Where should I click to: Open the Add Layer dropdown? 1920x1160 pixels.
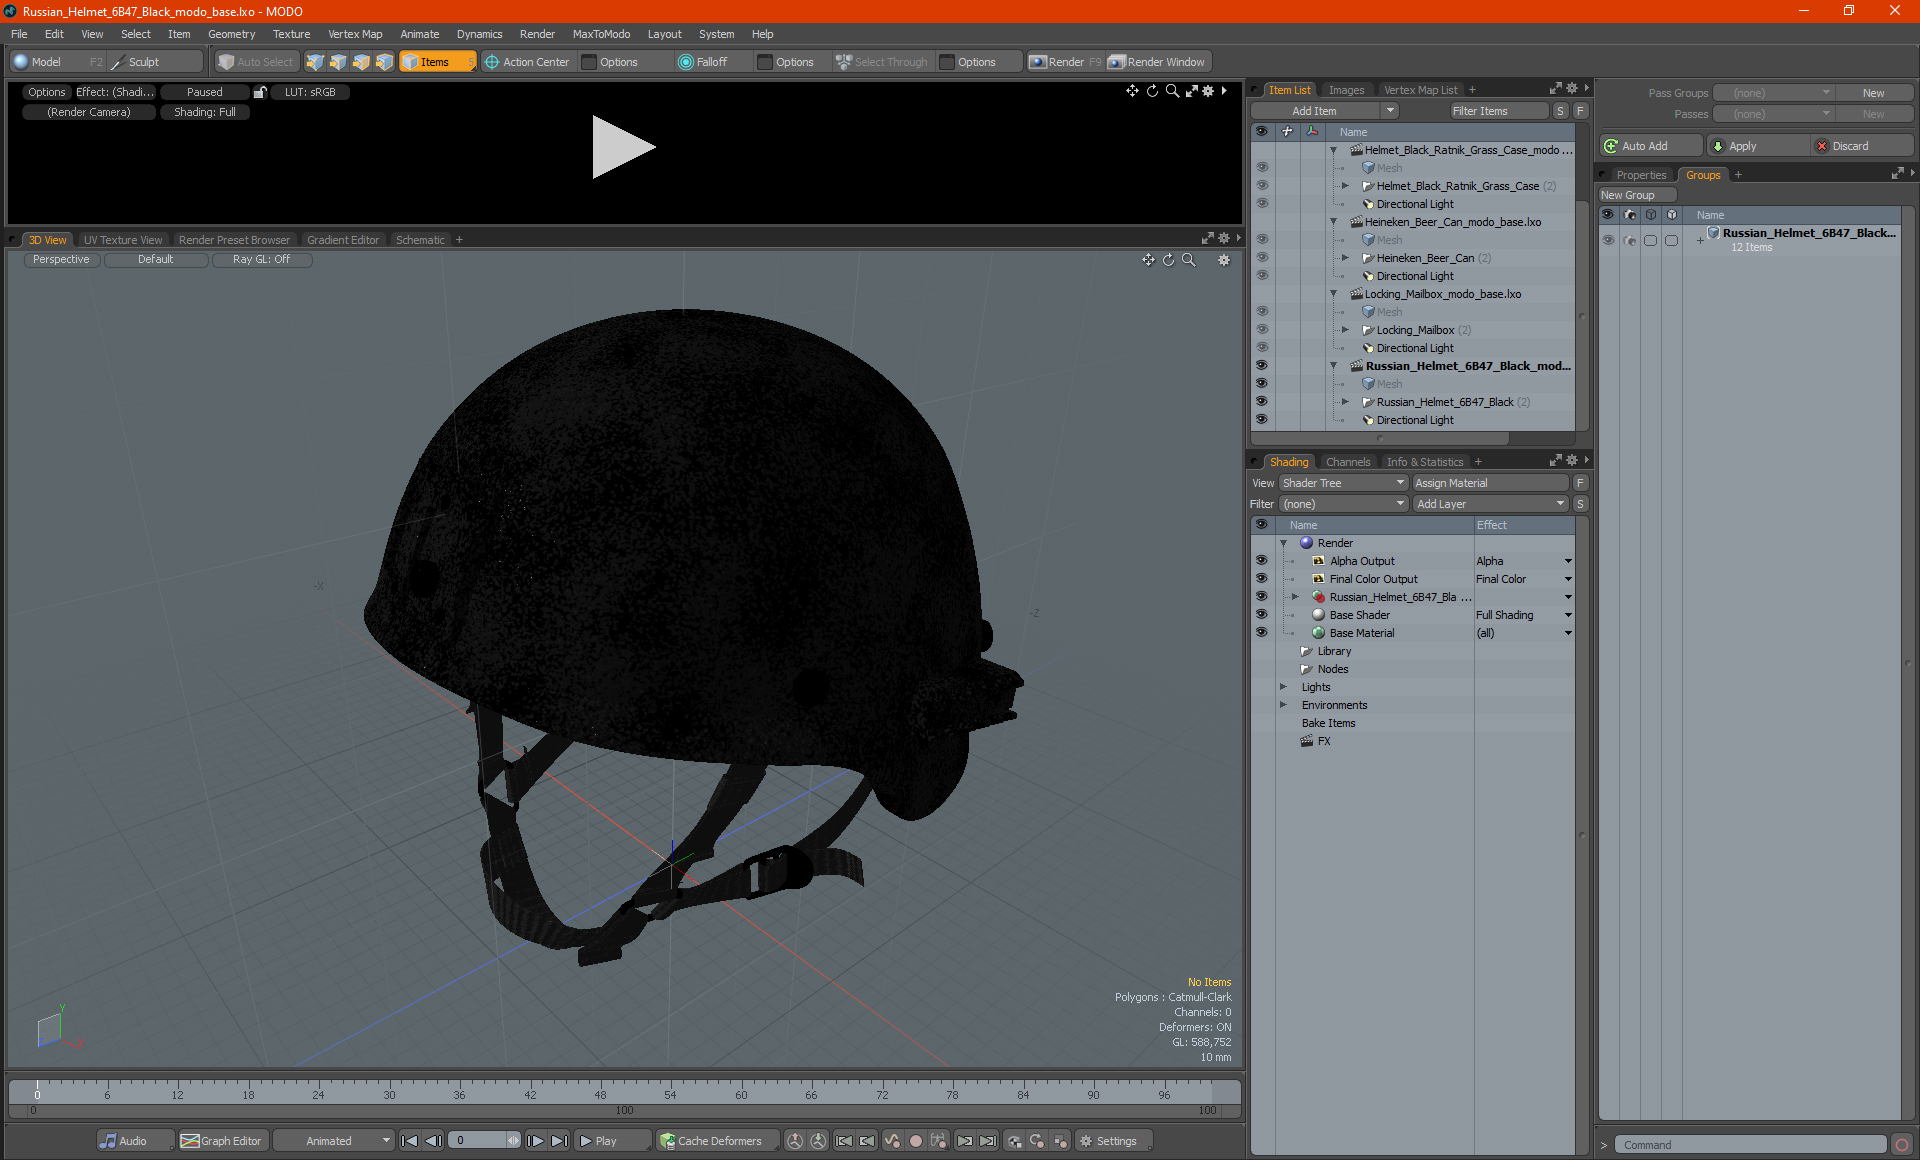(1490, 504)
